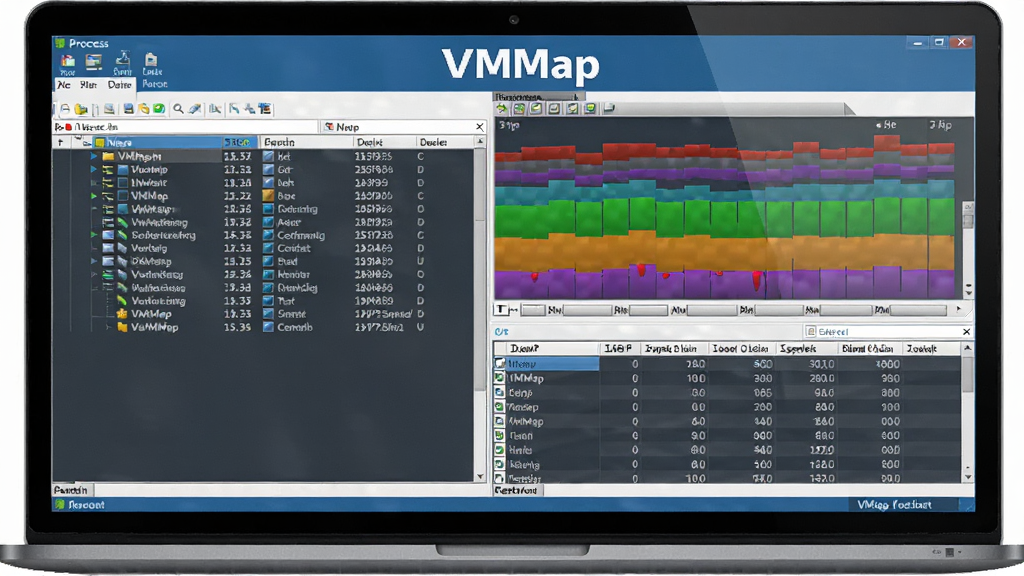The height and width of the screenshot is (576, 1024).
Task: Toggle checkbox of the VMMap row showing 280.0
Action: point(500,377)
